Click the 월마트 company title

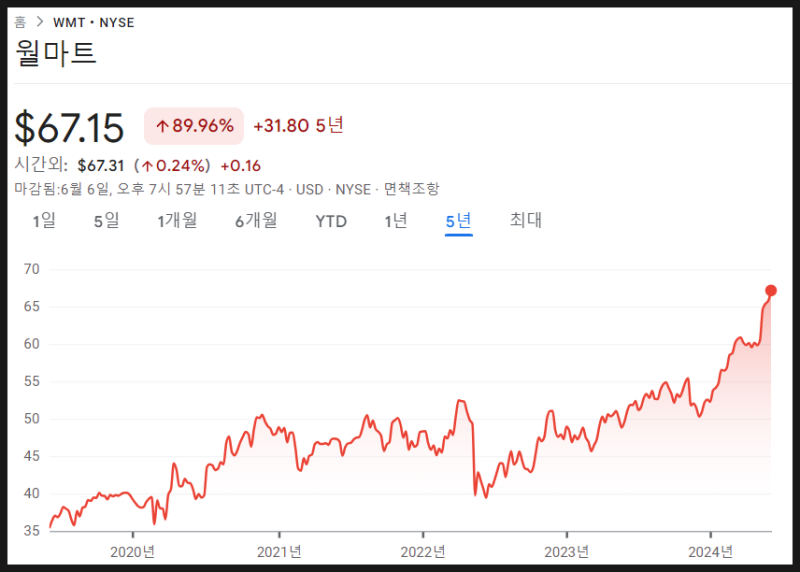click(x=56, y=53)
